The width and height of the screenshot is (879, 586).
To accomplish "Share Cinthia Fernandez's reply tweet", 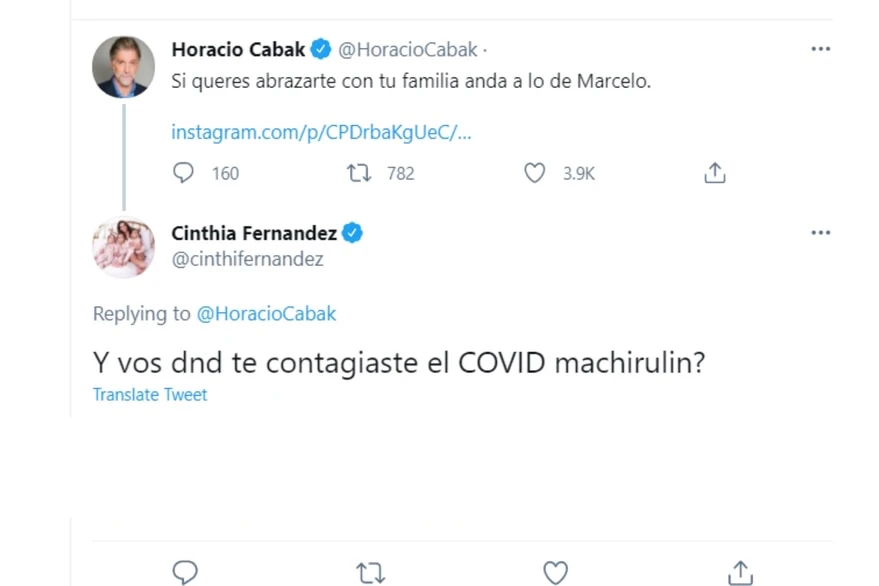I will pos(740,572).
